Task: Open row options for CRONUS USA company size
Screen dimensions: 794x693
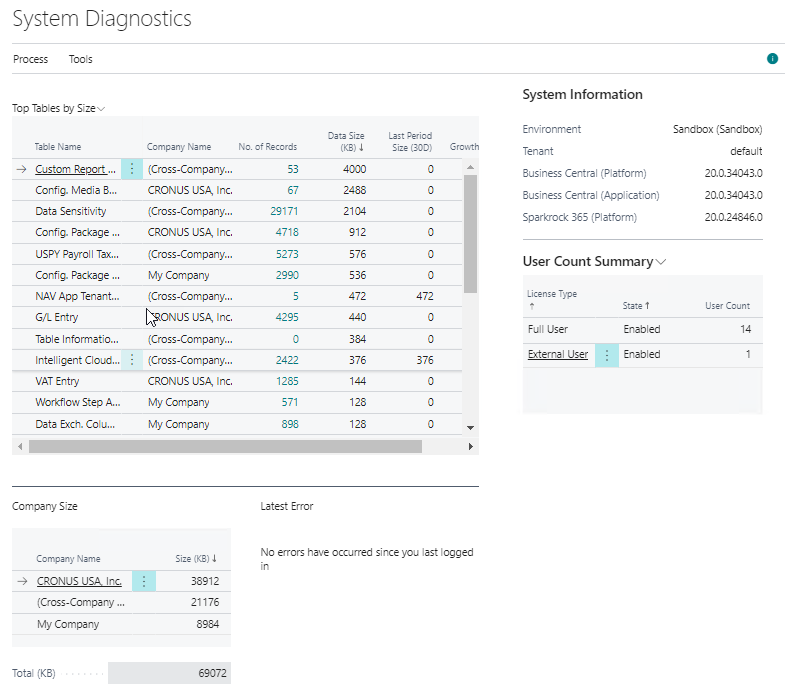Action: (x=144, y=581)
